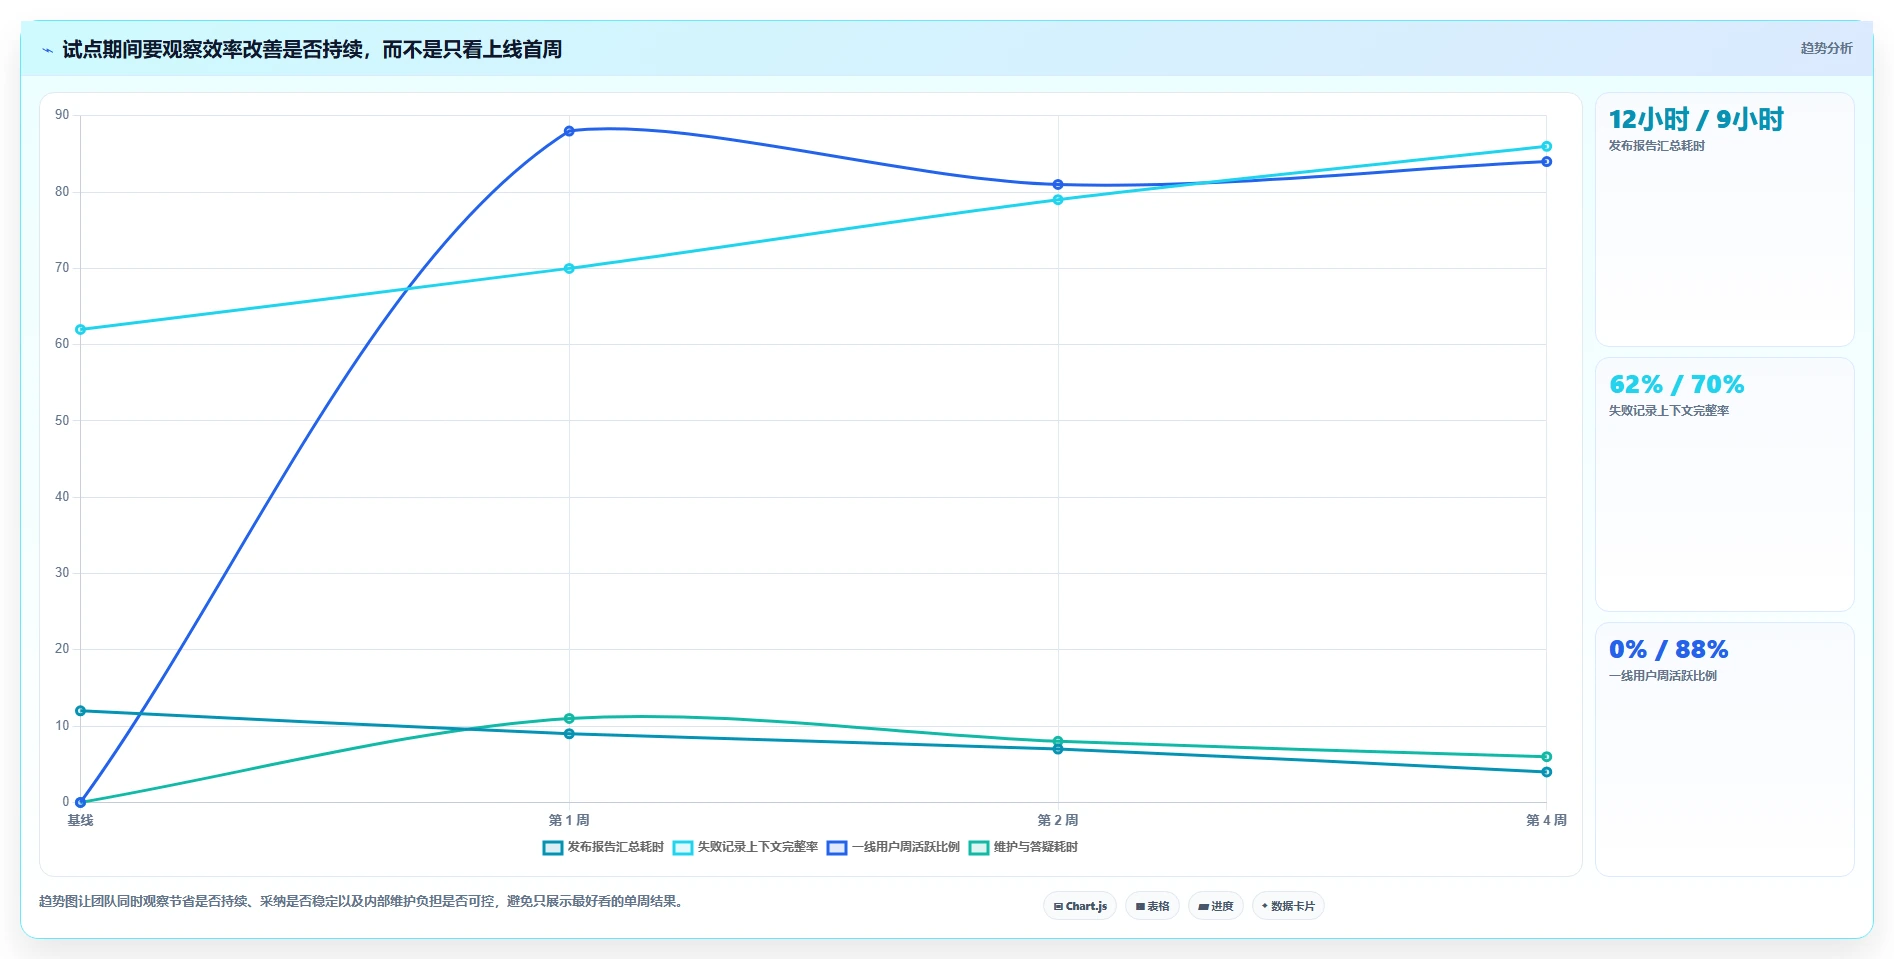Click the 50 y-axis label

62,420
